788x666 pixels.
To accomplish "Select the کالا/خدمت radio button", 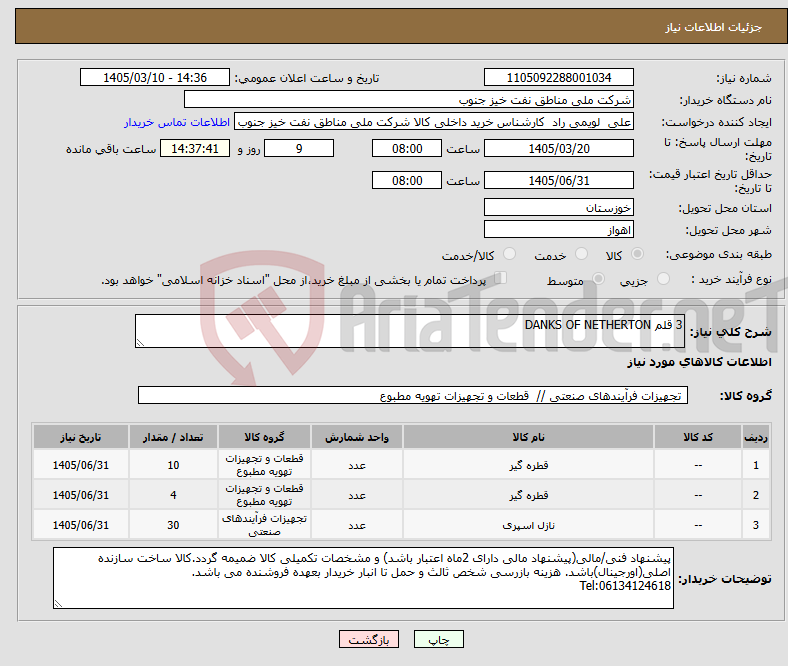I will 510,254.
